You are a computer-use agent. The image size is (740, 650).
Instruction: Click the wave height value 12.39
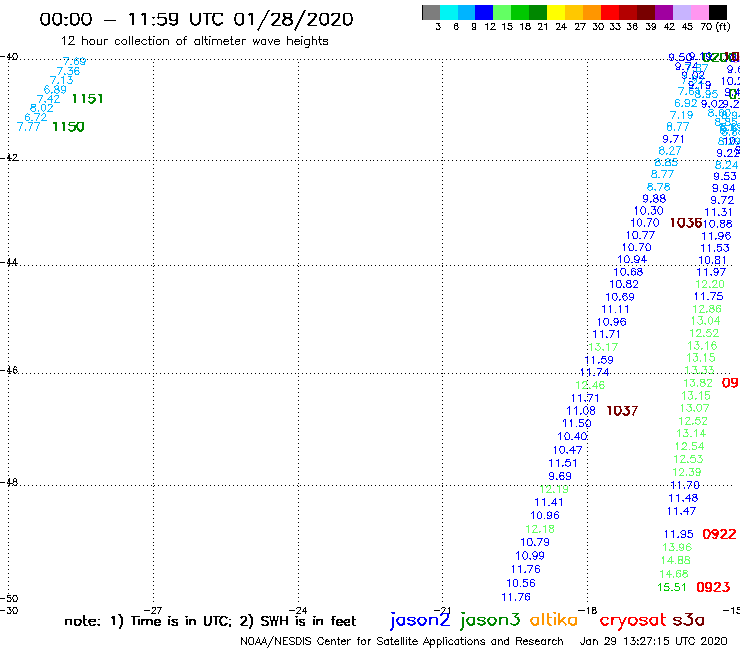point(687,472)
